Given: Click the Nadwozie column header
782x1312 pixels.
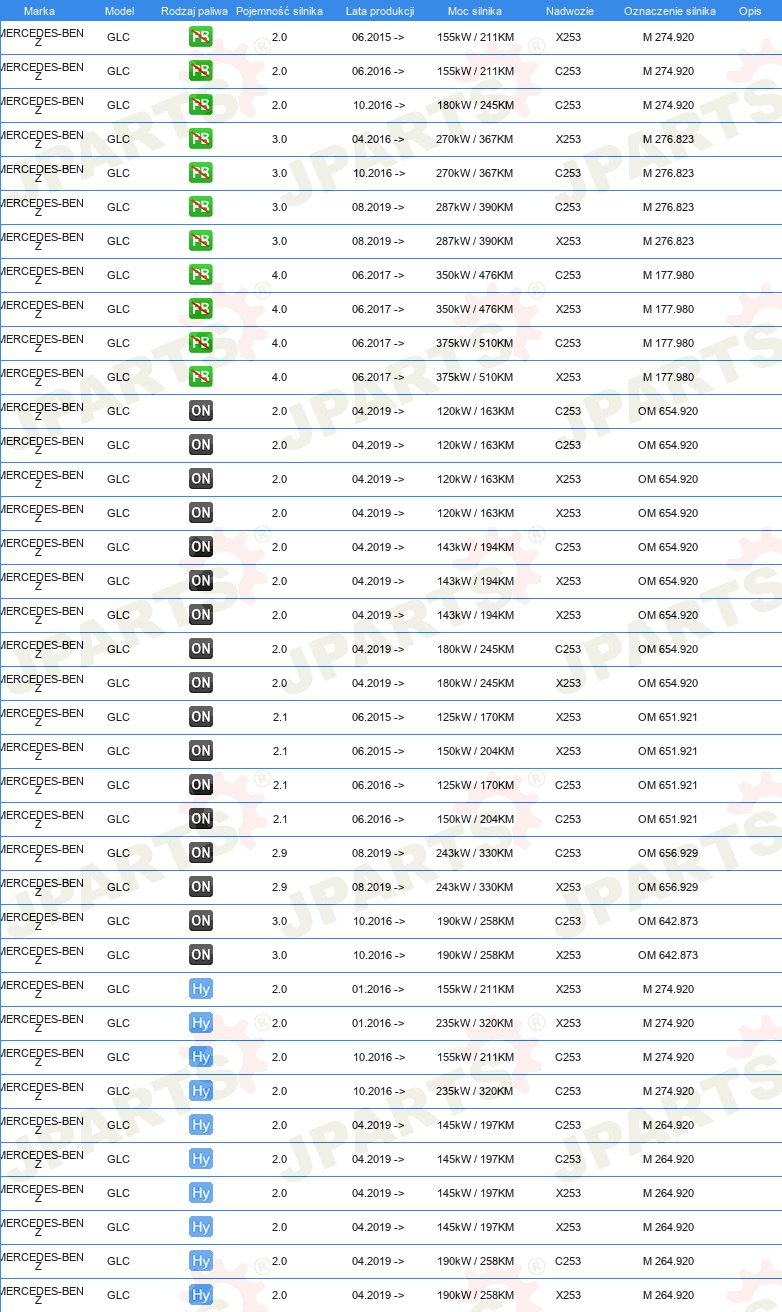Looking at the screenshot, I should tap(568, 11).
